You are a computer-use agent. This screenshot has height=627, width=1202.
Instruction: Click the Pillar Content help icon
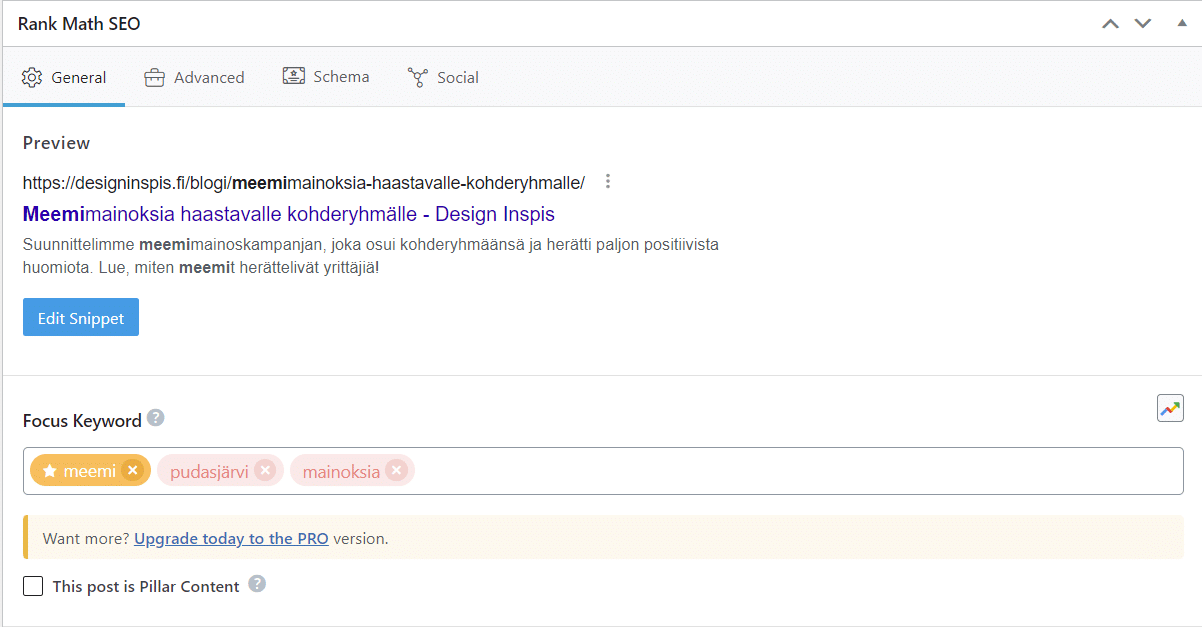pyautogui.click(x=257, y=584)
